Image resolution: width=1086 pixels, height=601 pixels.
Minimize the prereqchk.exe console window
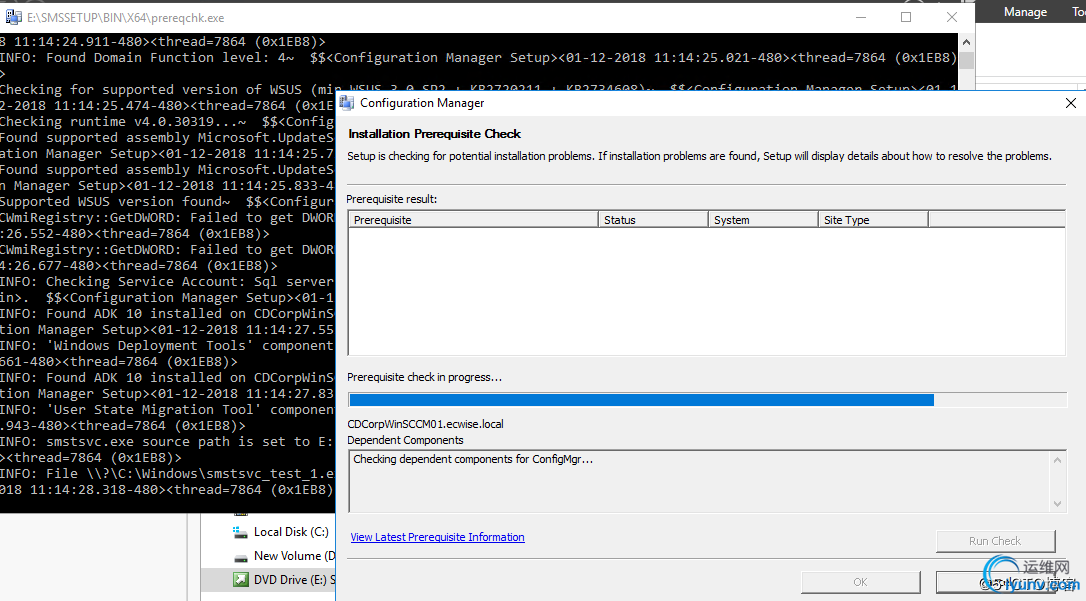[x=861, y=17]
